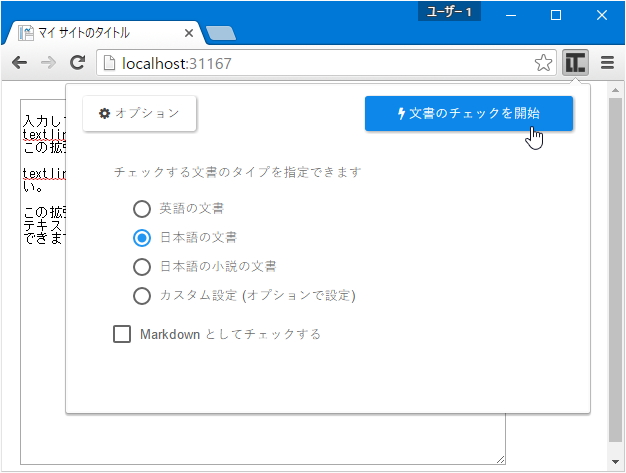Select the 日本語の小説の文書 radio button
This screenshot has height=473, width=626.
tap(142, 267)
